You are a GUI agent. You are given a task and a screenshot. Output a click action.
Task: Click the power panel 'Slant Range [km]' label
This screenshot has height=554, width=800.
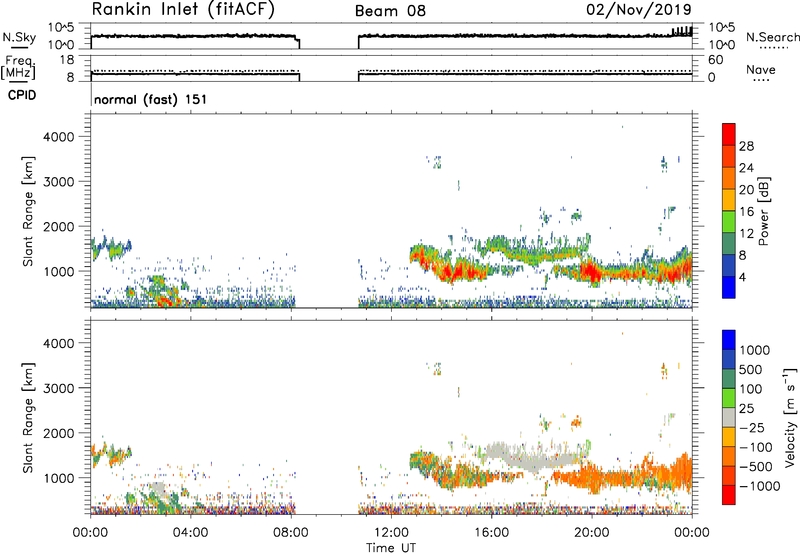pyautogui.click(x=28, y=211)
